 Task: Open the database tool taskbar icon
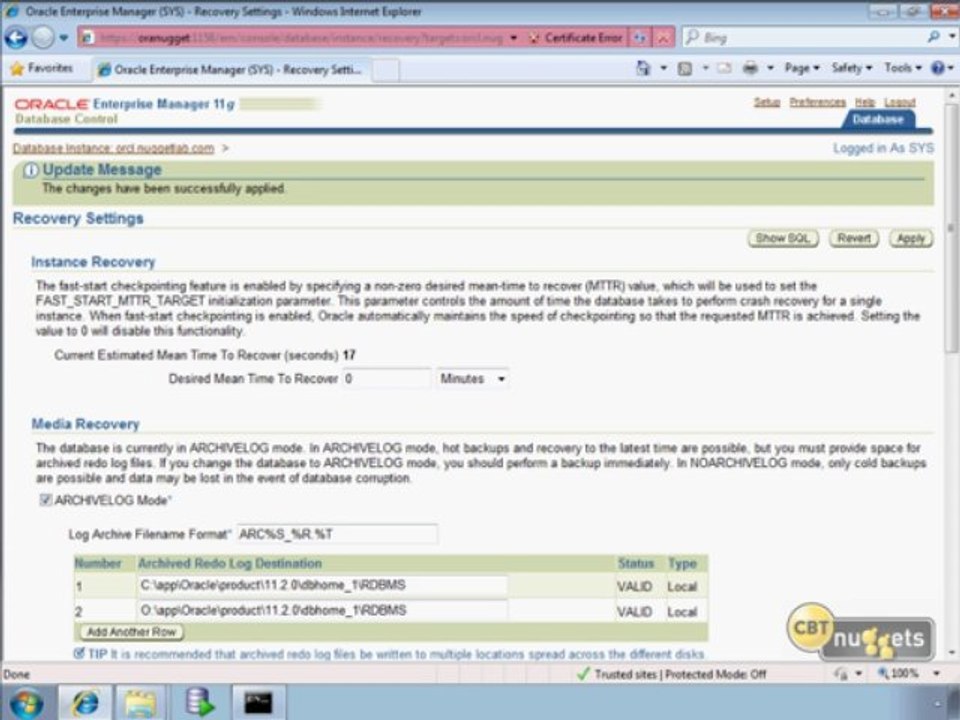click(x=198, y=702)
